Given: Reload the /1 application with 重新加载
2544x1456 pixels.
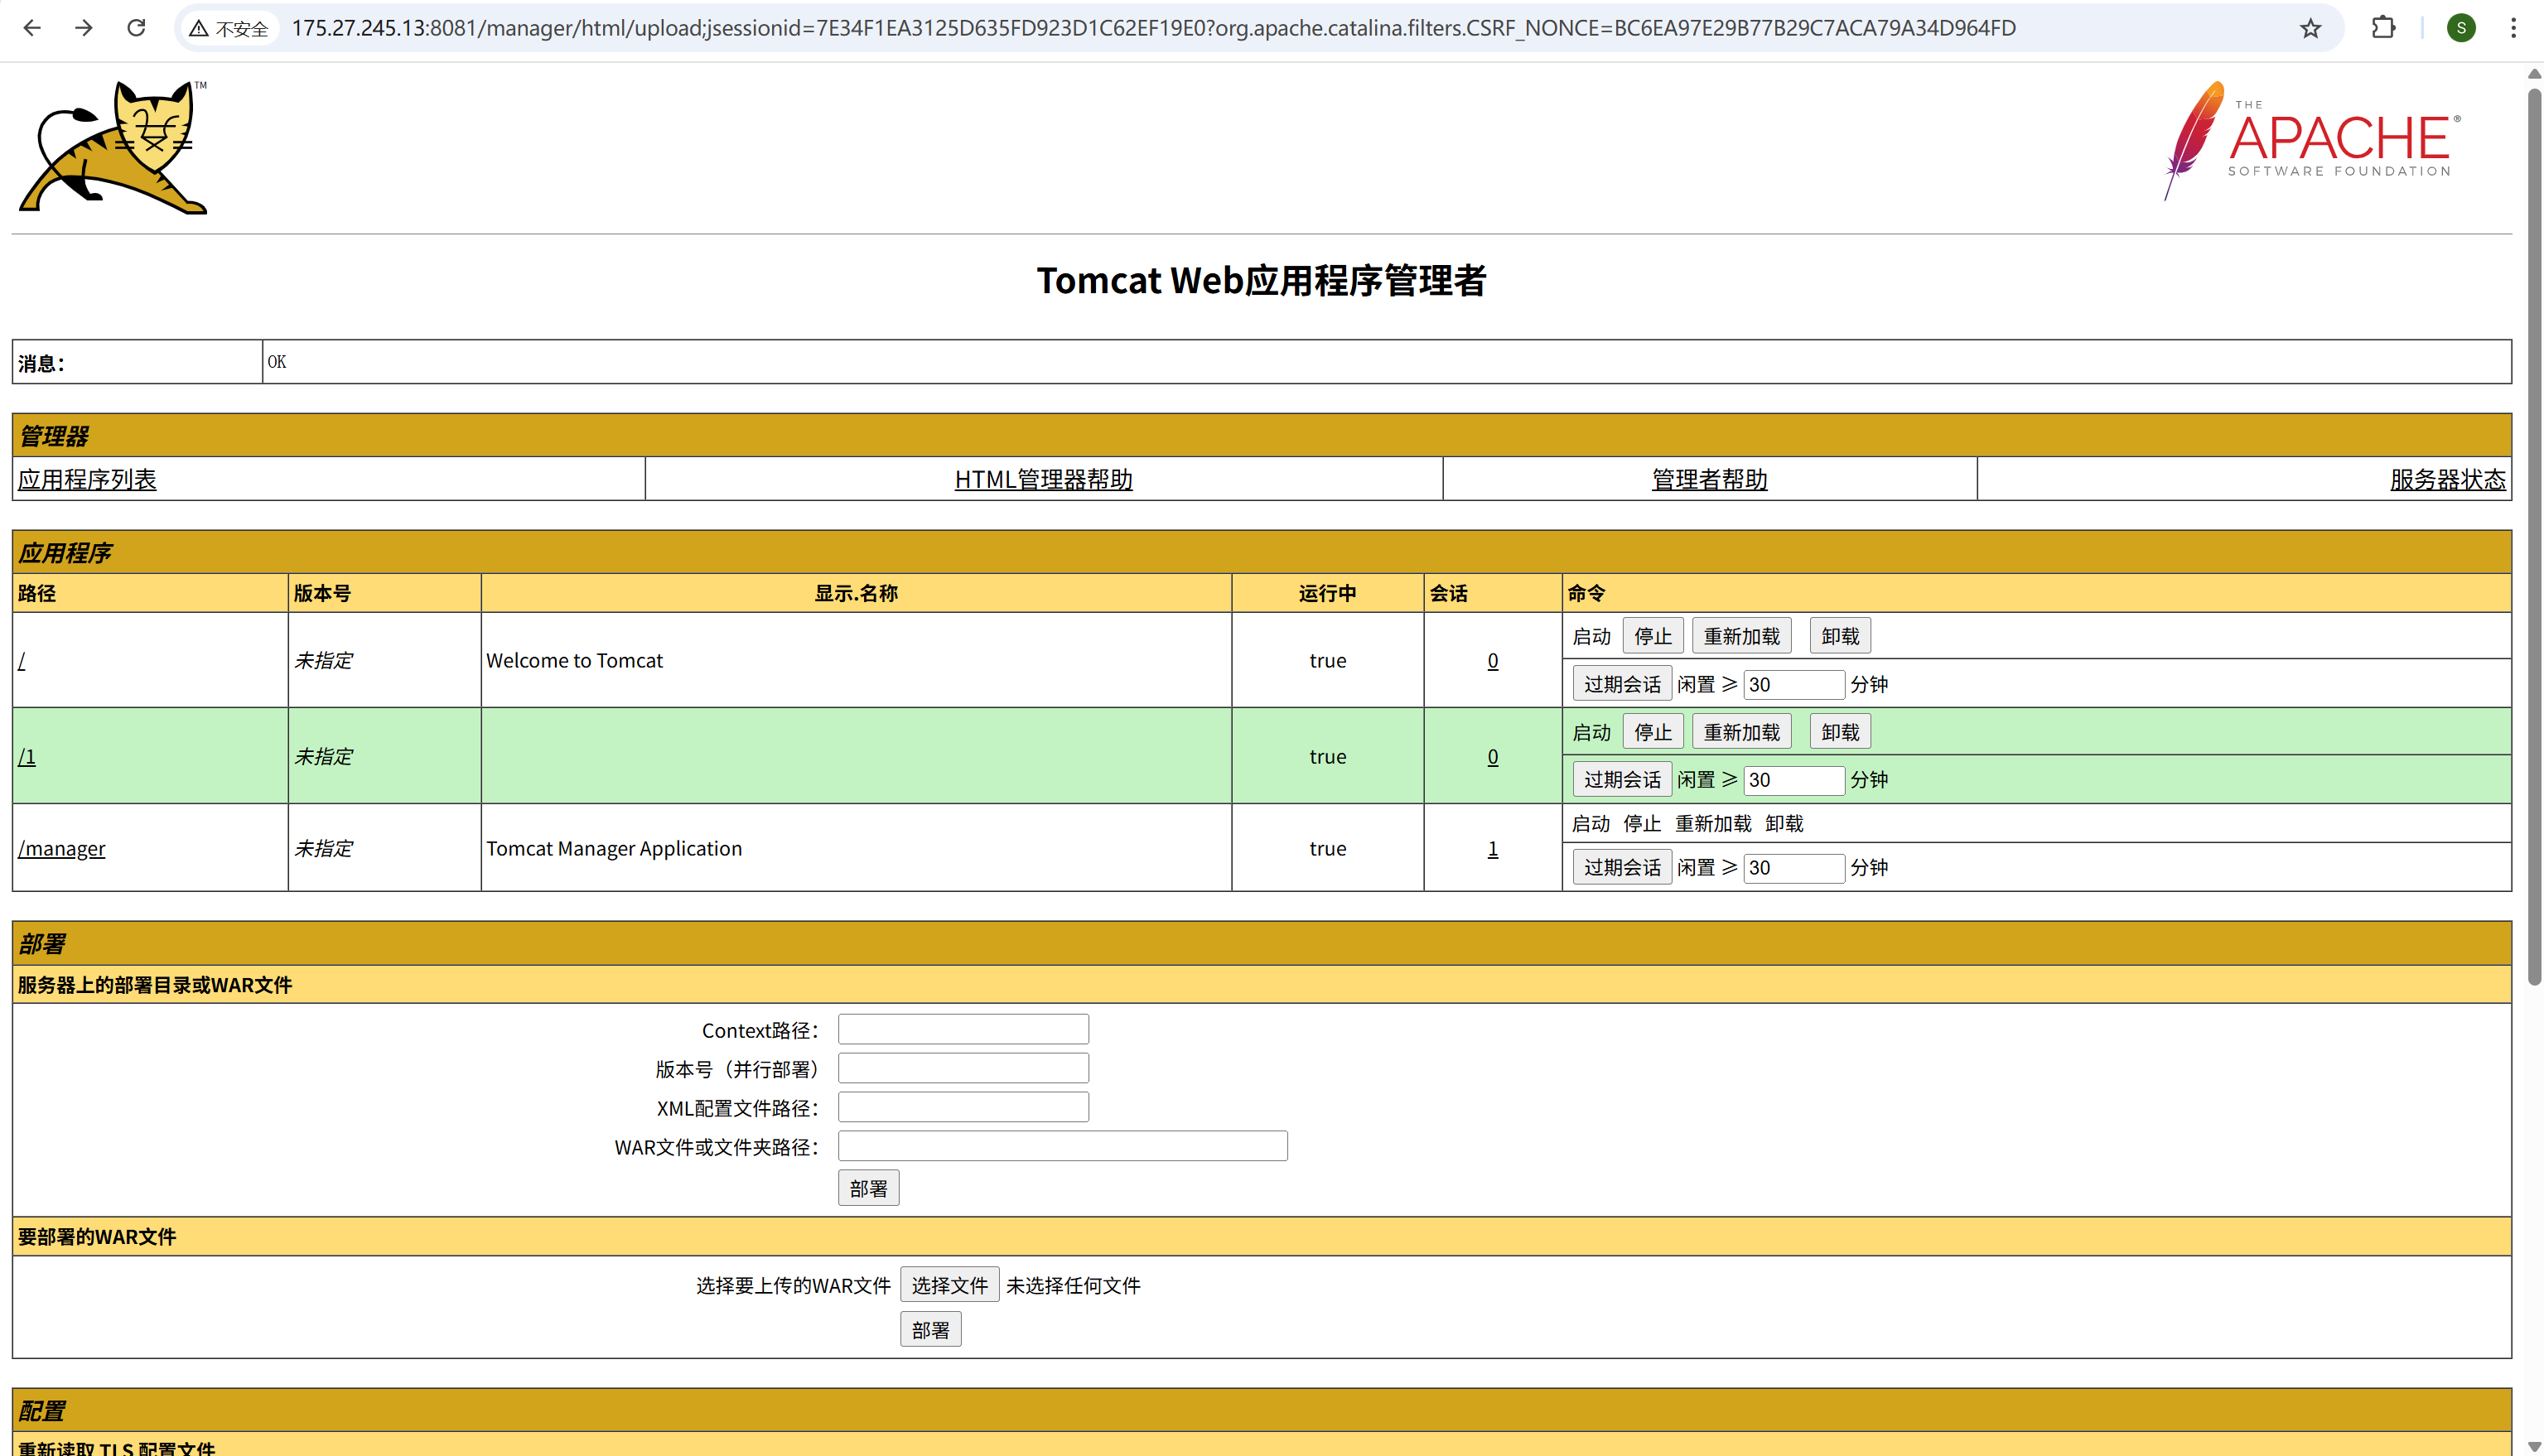Looking at the screenshot, I should pyautogui.click(x=1741, y=732).
